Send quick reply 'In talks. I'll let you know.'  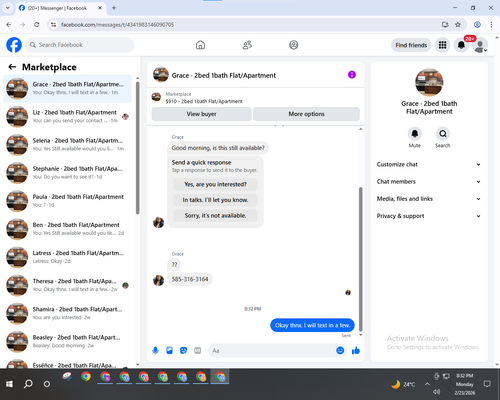(215, 200)
